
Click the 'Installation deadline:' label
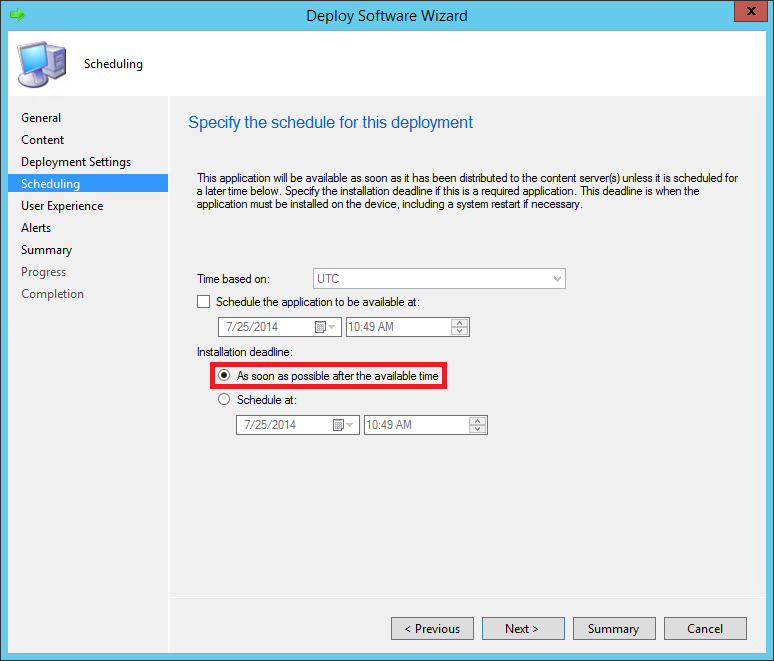(245, 352)
